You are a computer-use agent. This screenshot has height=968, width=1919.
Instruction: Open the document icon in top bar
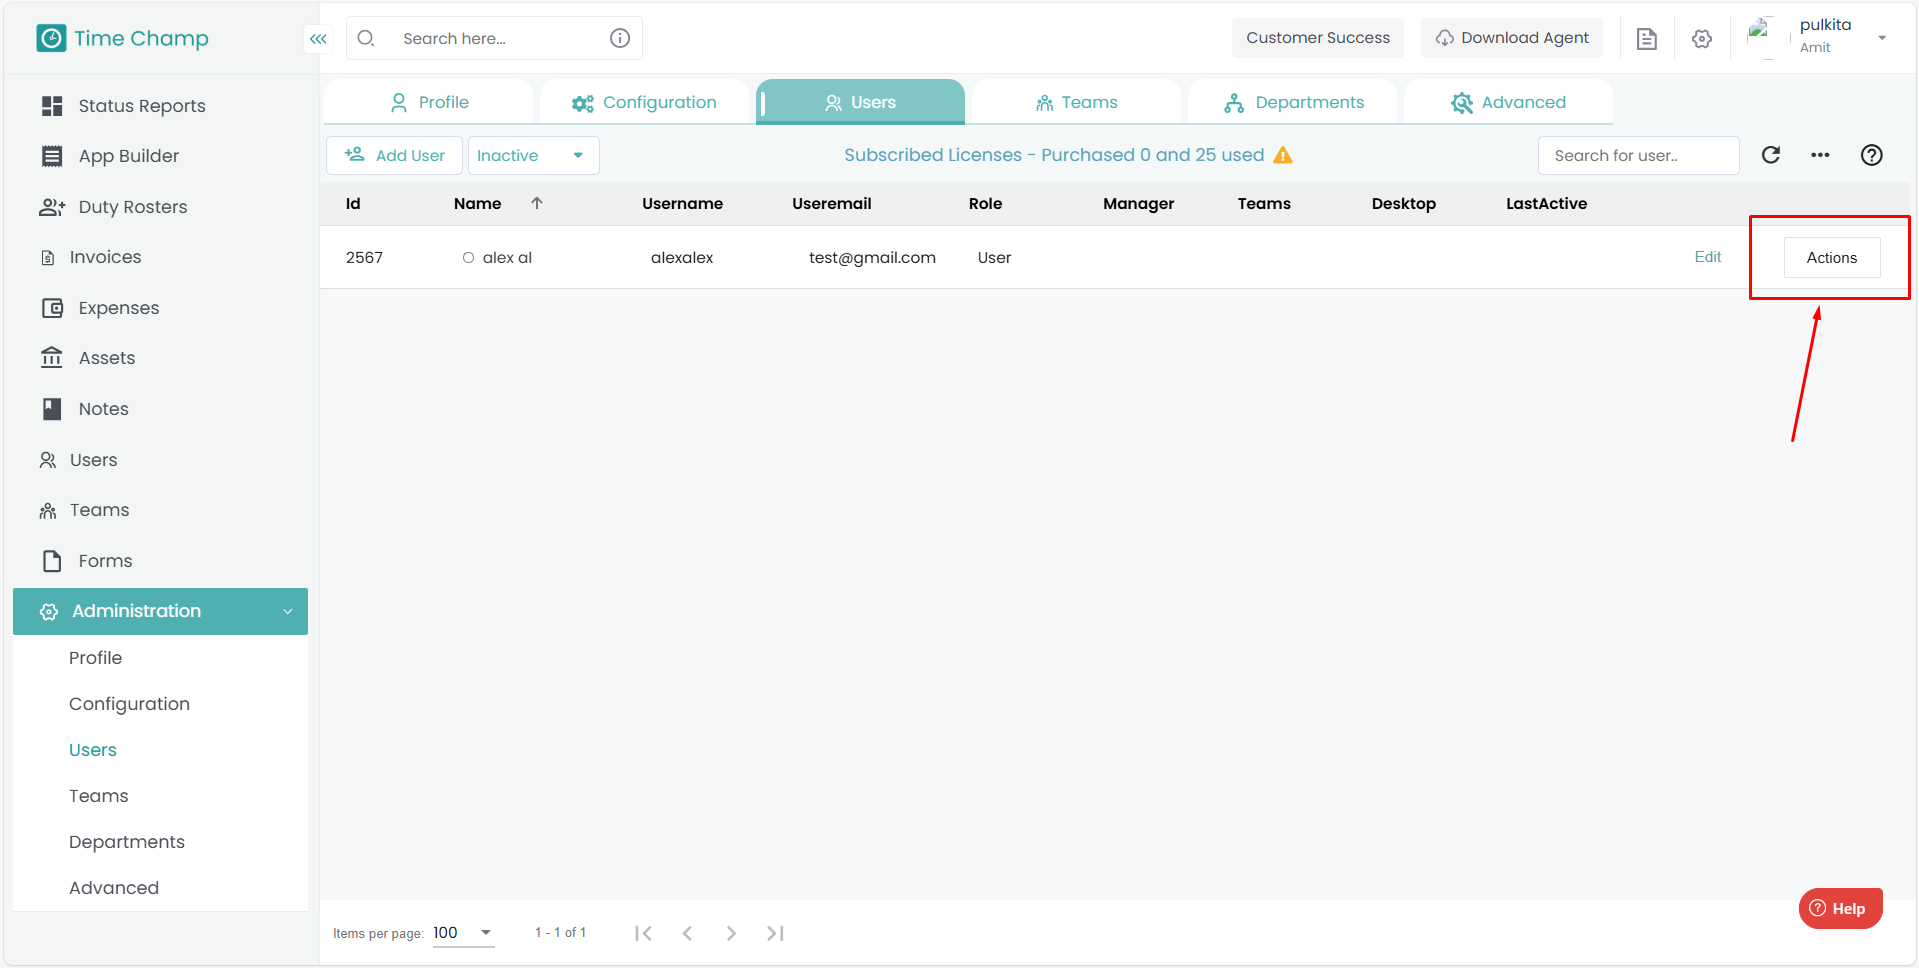[1646, 39]
